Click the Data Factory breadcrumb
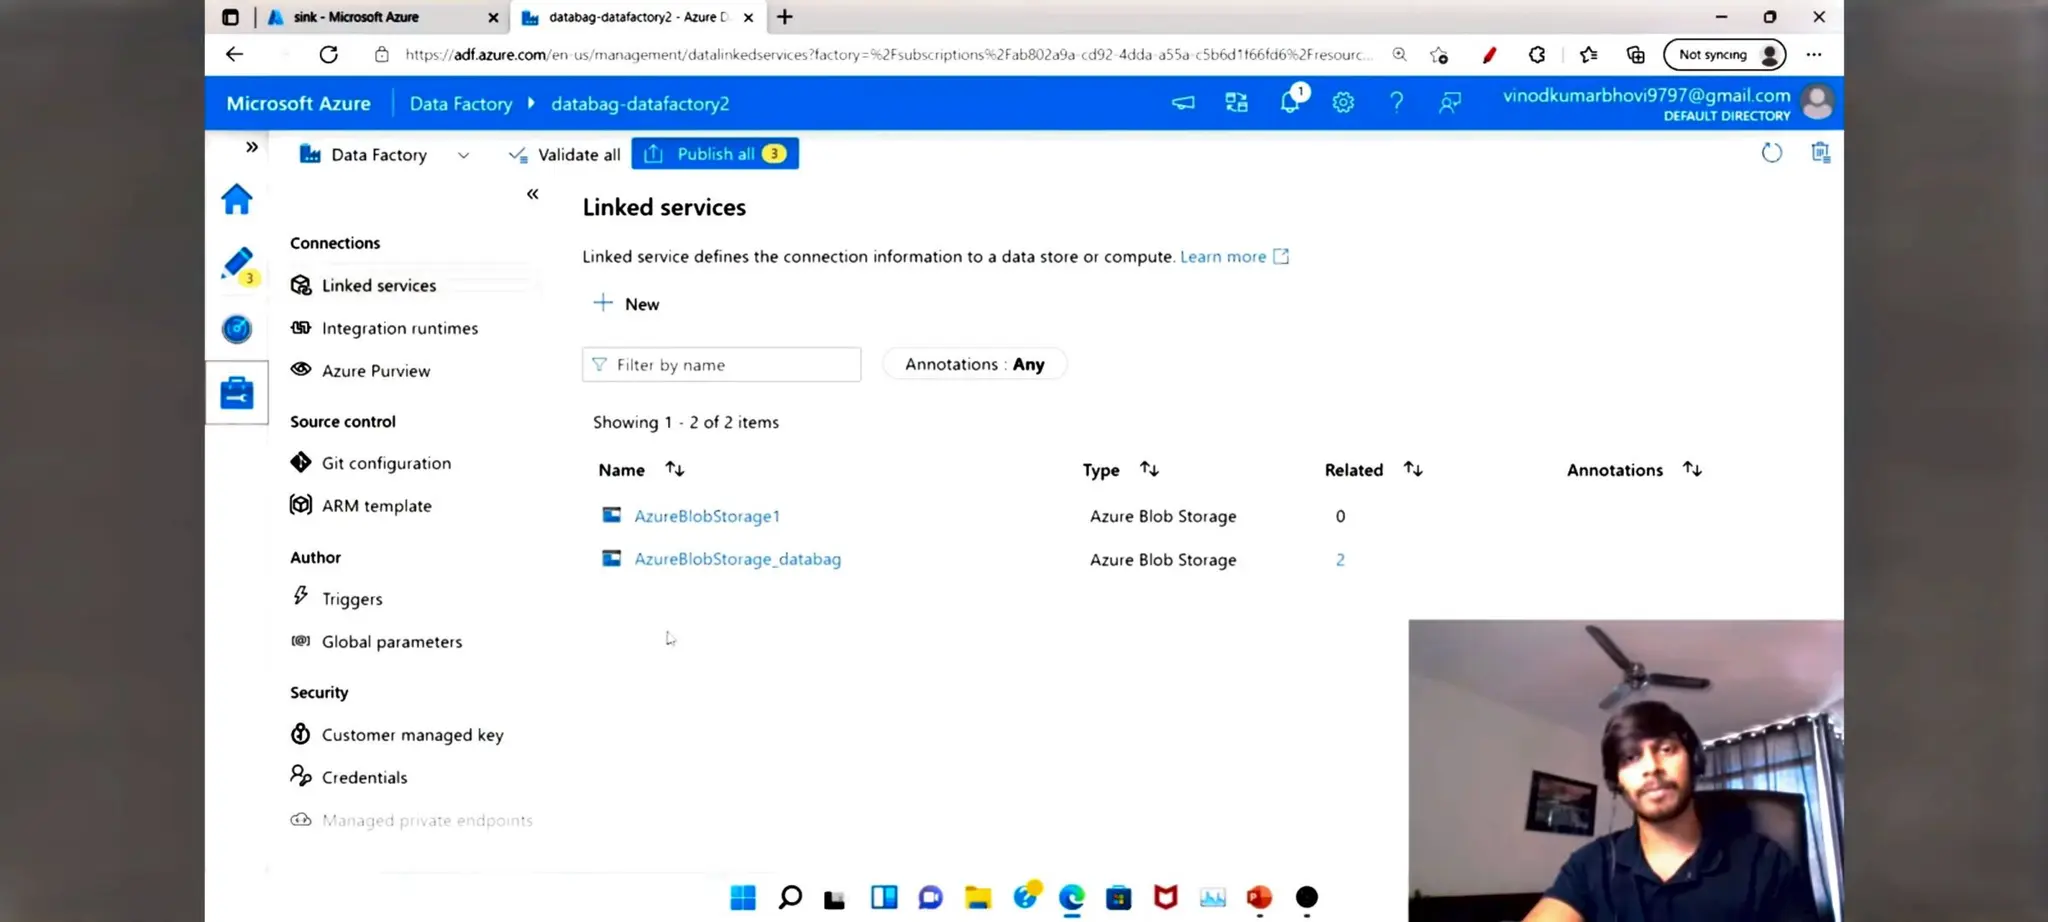2048x922 pixels. click(460, 104)
